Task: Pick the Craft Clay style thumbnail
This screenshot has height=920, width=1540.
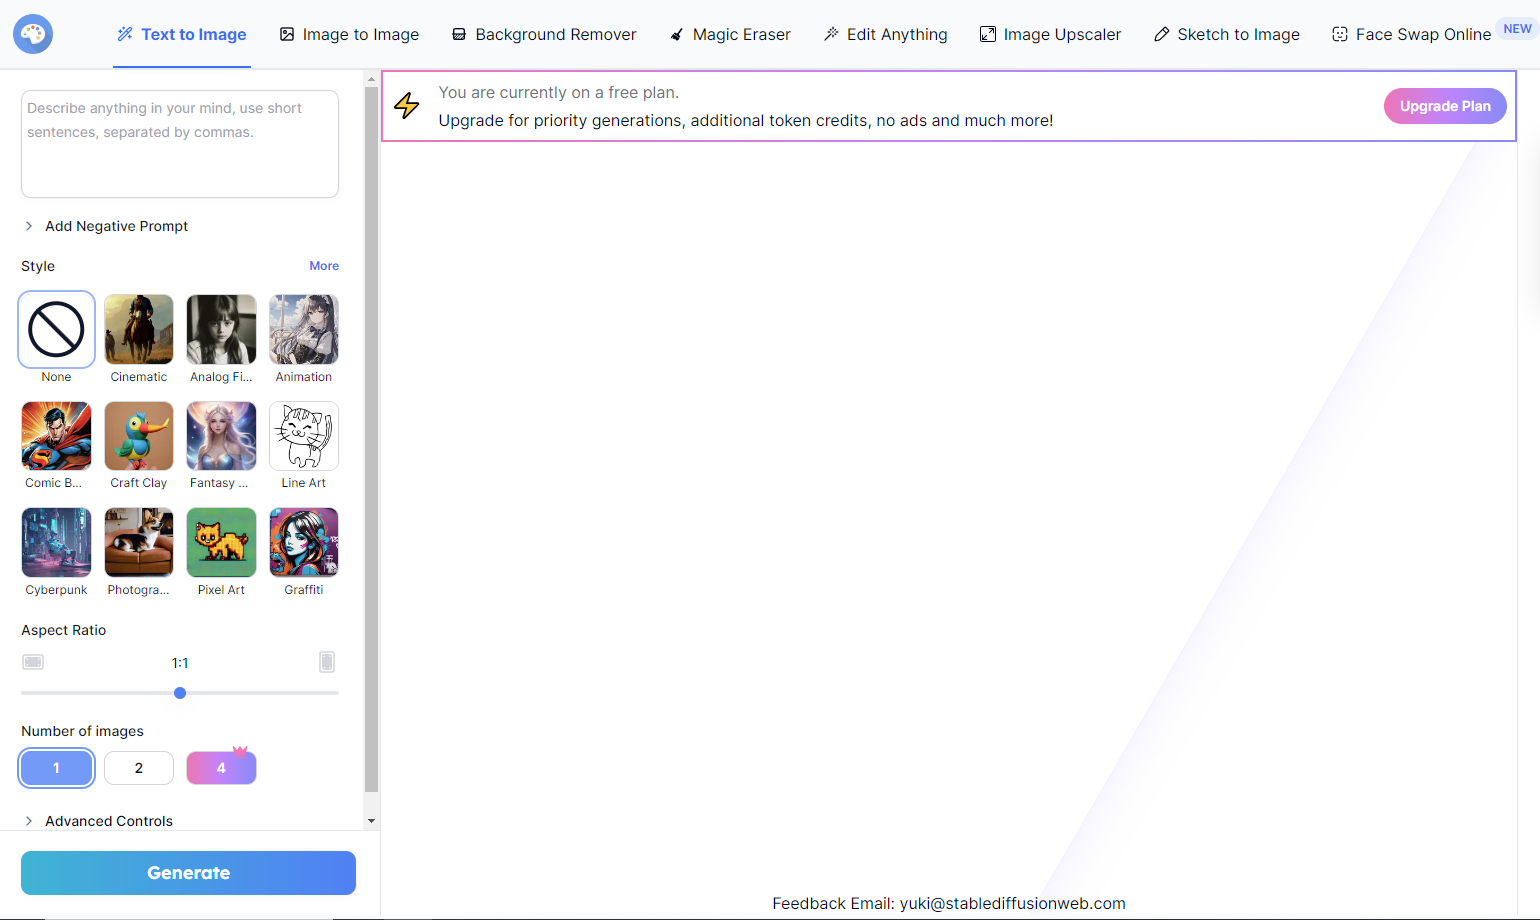Action: point(139,436)
